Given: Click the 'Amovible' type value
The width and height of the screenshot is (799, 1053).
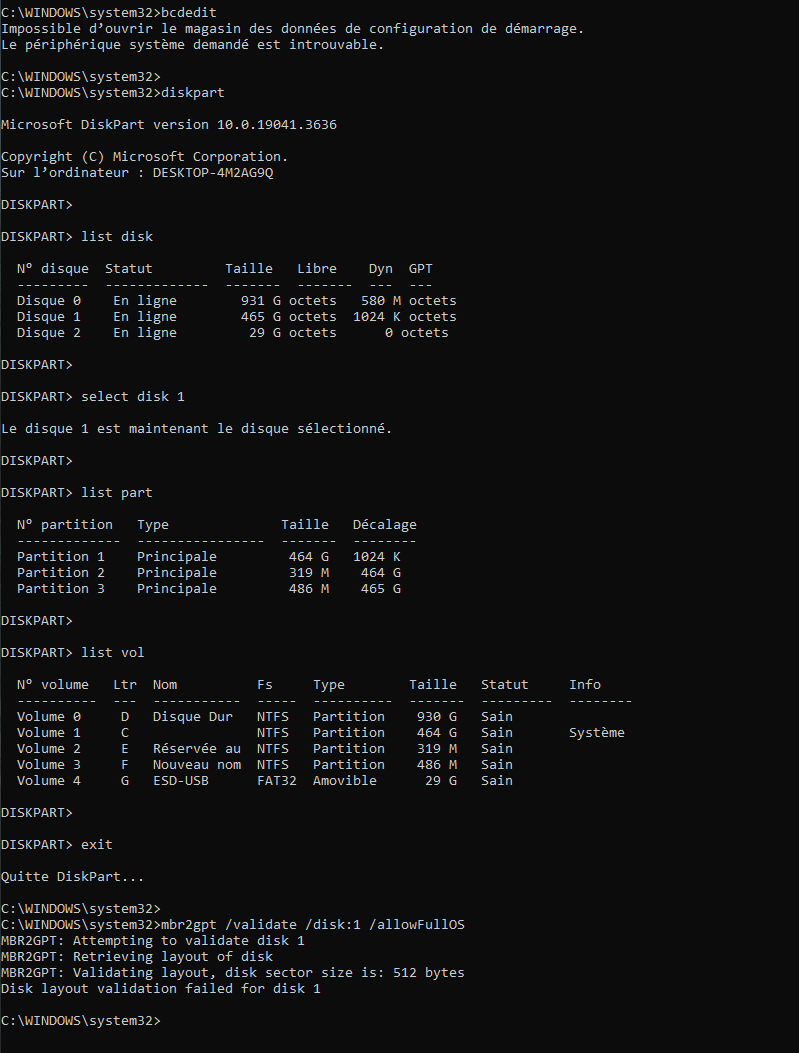Looking at the screenshot, I should coord(344,781).
